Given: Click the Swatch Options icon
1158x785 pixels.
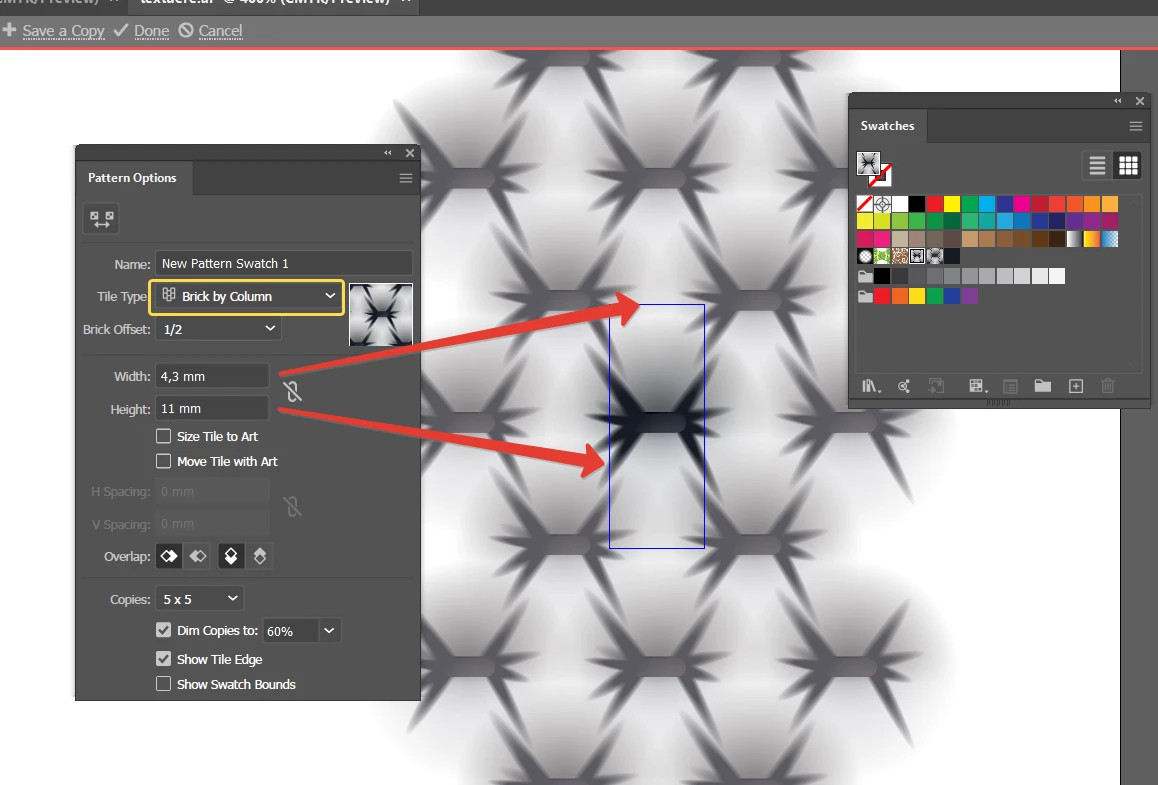Looking at the screenshot, I should pyautogui.click(x=1010, y=385).
